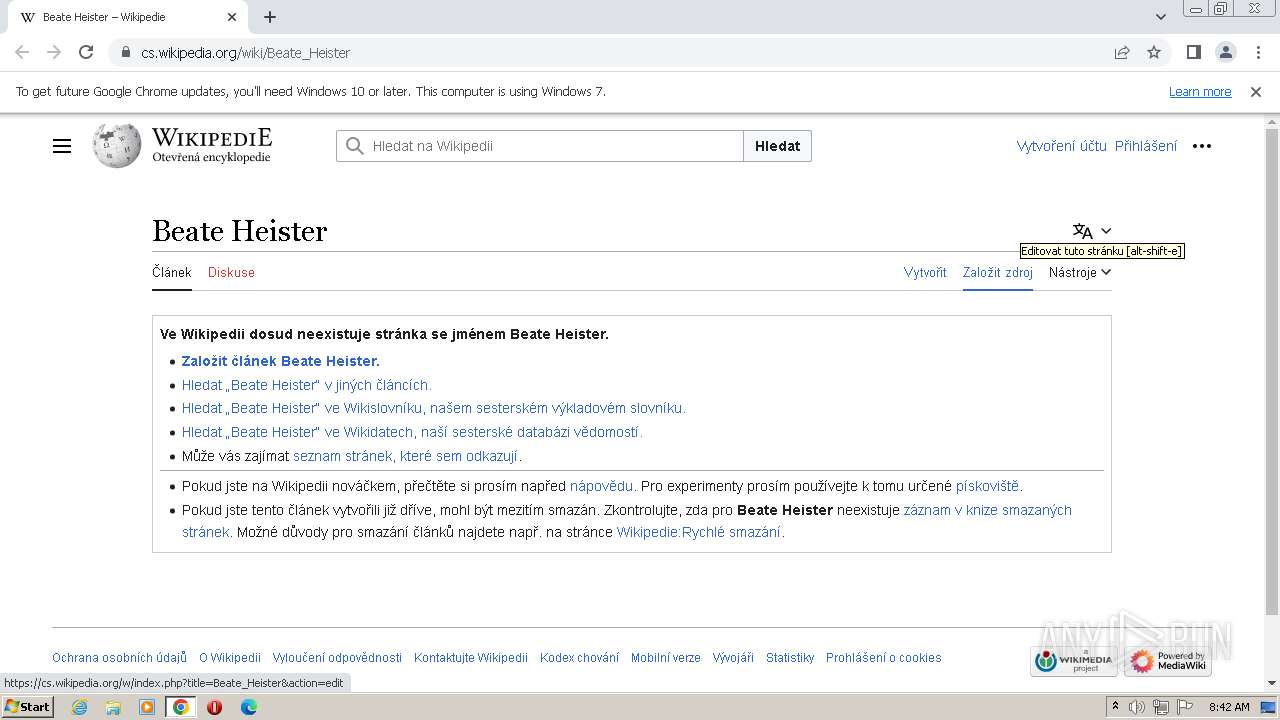
Task: Open the pískoviště link
Action: [987, 486]
